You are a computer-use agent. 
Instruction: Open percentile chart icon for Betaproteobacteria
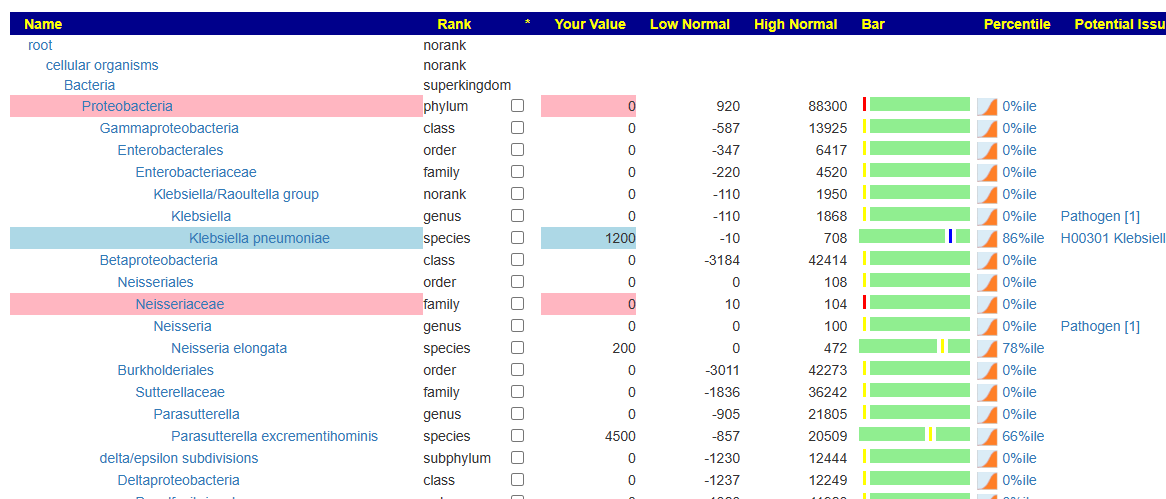(x=987, y=260)
